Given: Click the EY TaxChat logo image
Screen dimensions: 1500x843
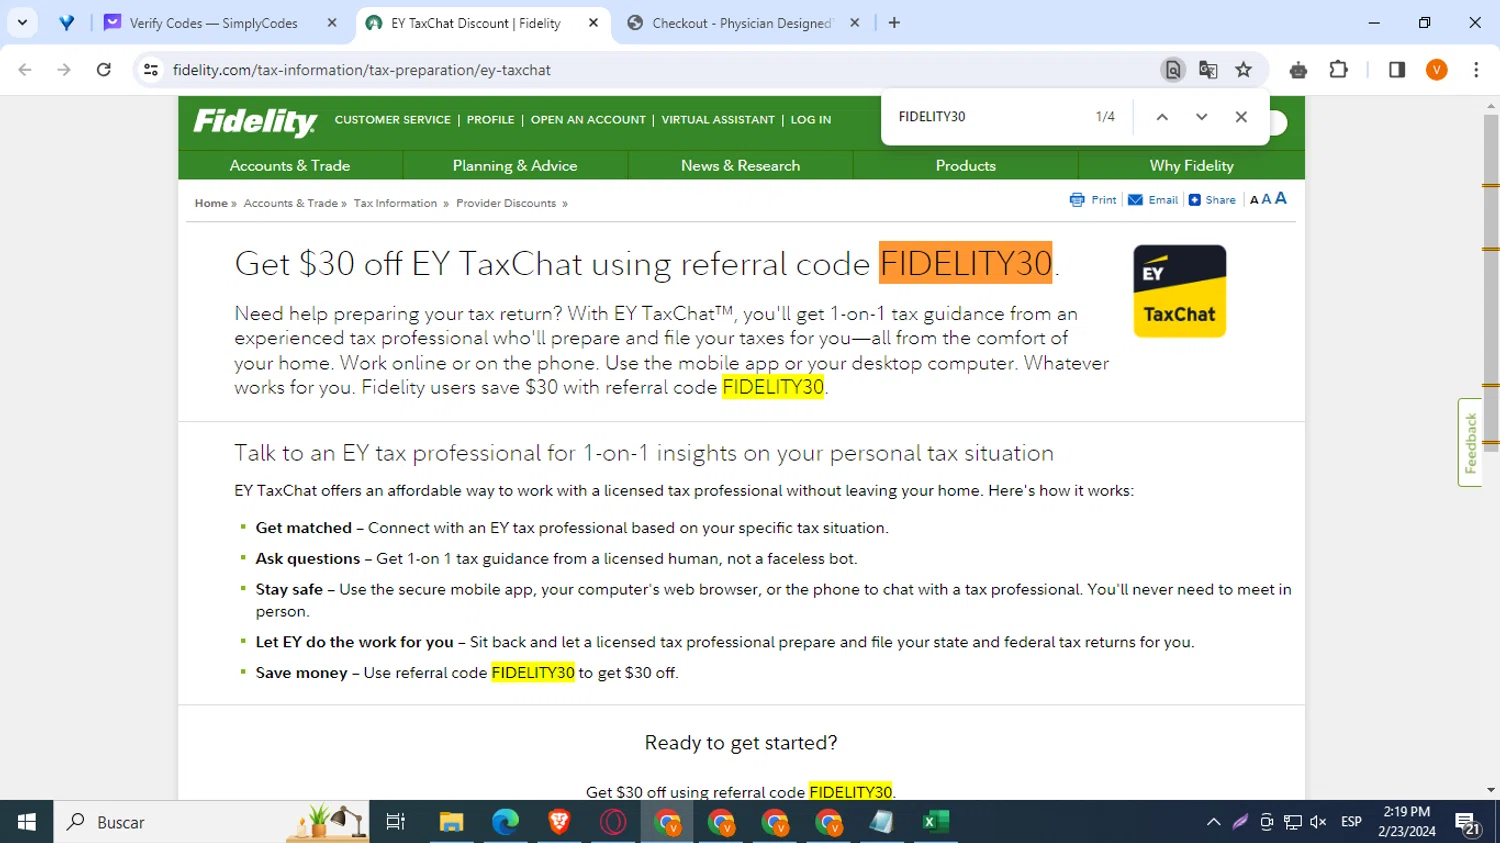Looking at the screenshot, I should click(x=1179, y=291).
